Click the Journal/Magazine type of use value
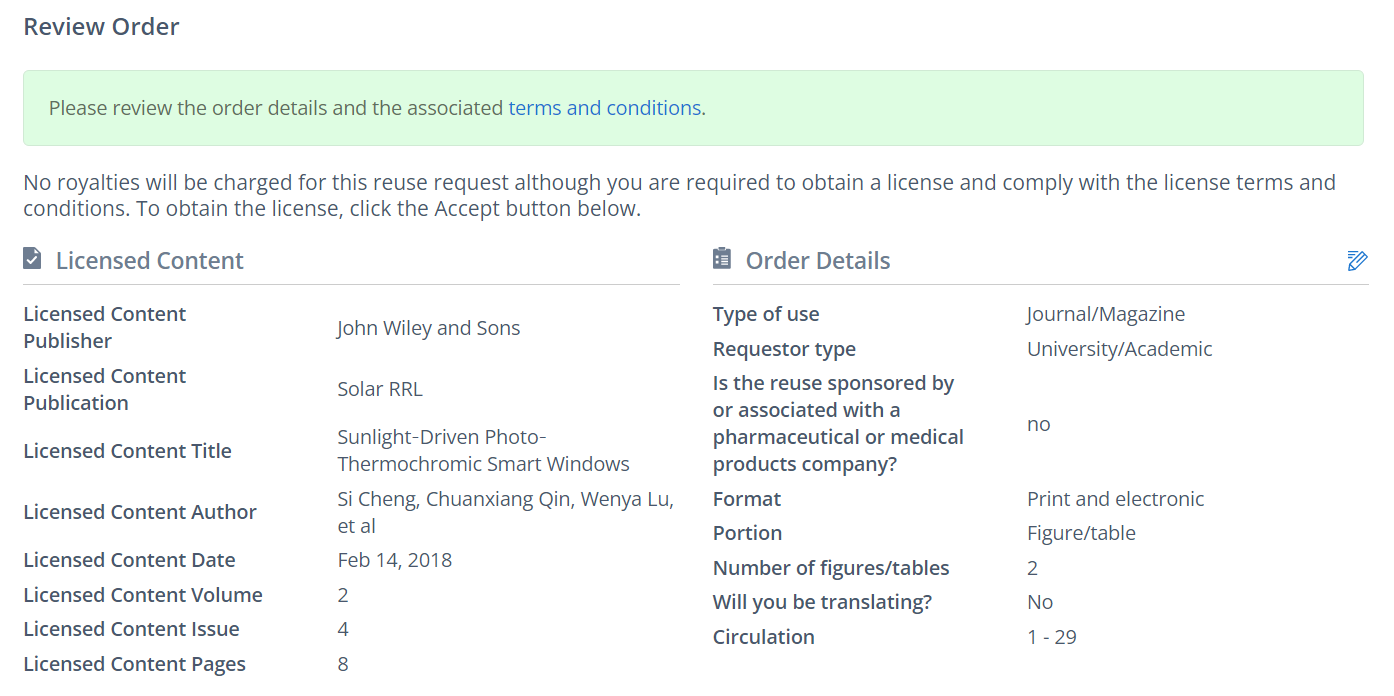The height and width of the screenshot is (696, 1394). (1105, 314)
